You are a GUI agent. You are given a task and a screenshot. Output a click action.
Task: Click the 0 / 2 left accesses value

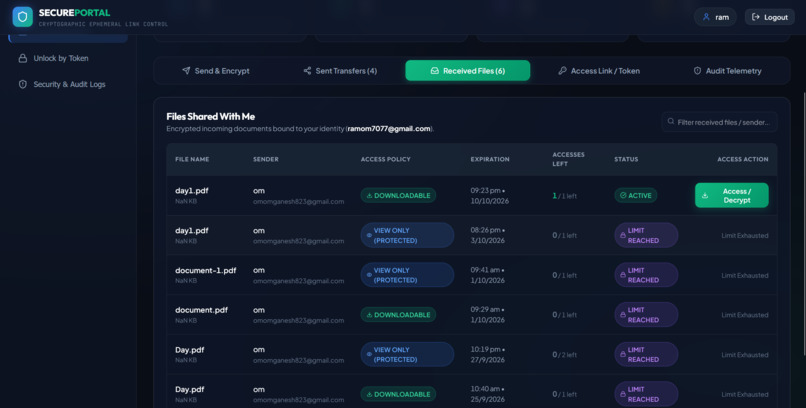pos(564,355)
